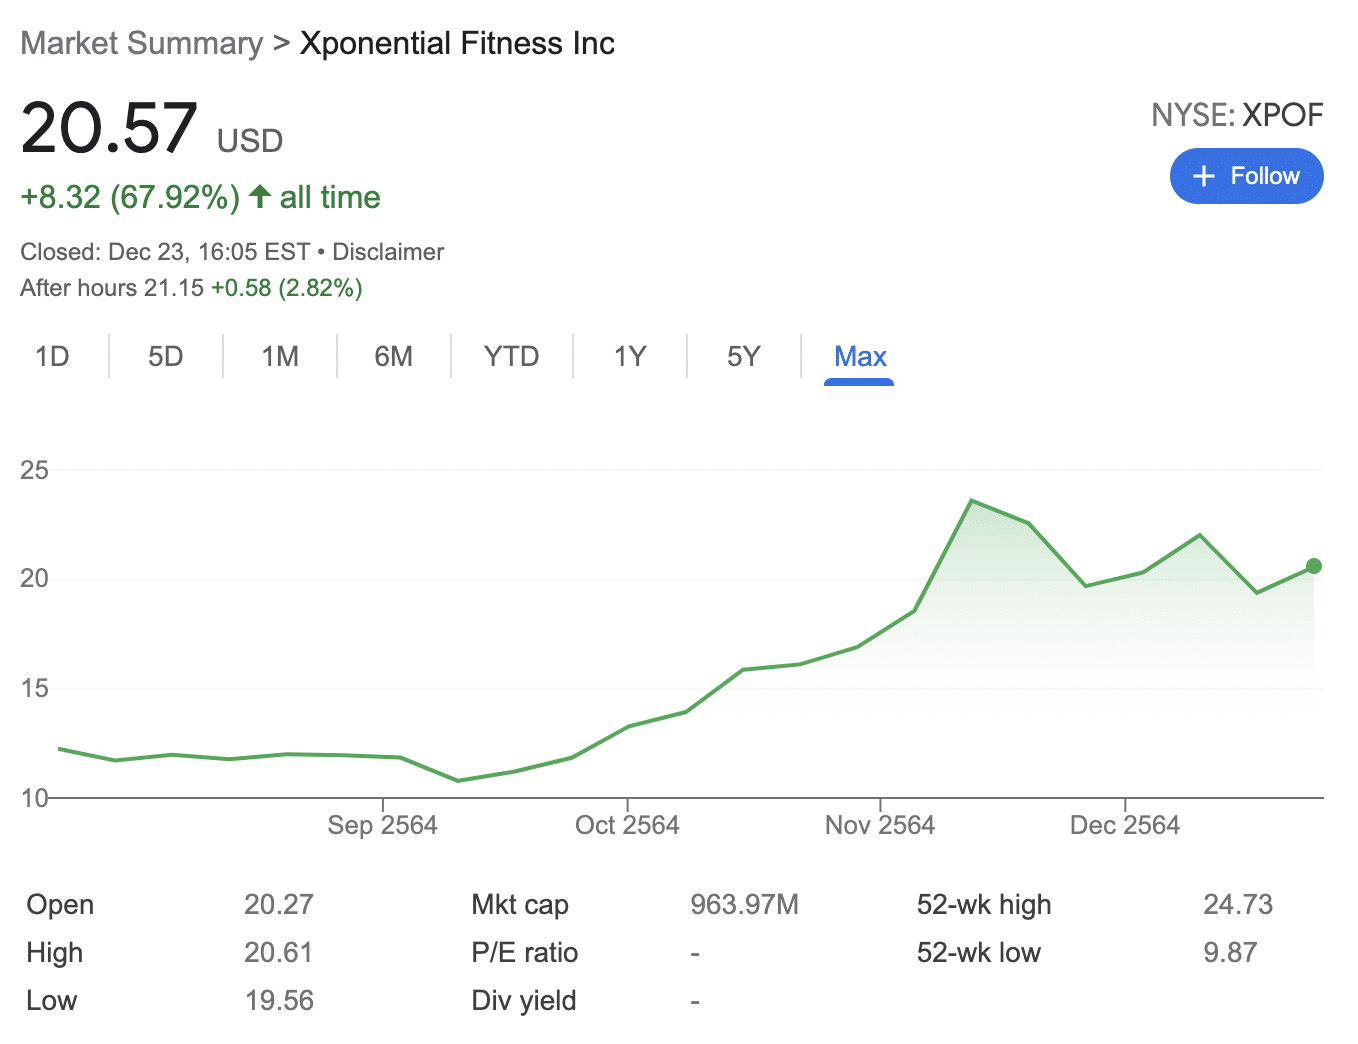This screenshot has width=1358, height=1044.
Task: Show the 1Y chart range
Action: coord(630,356)
